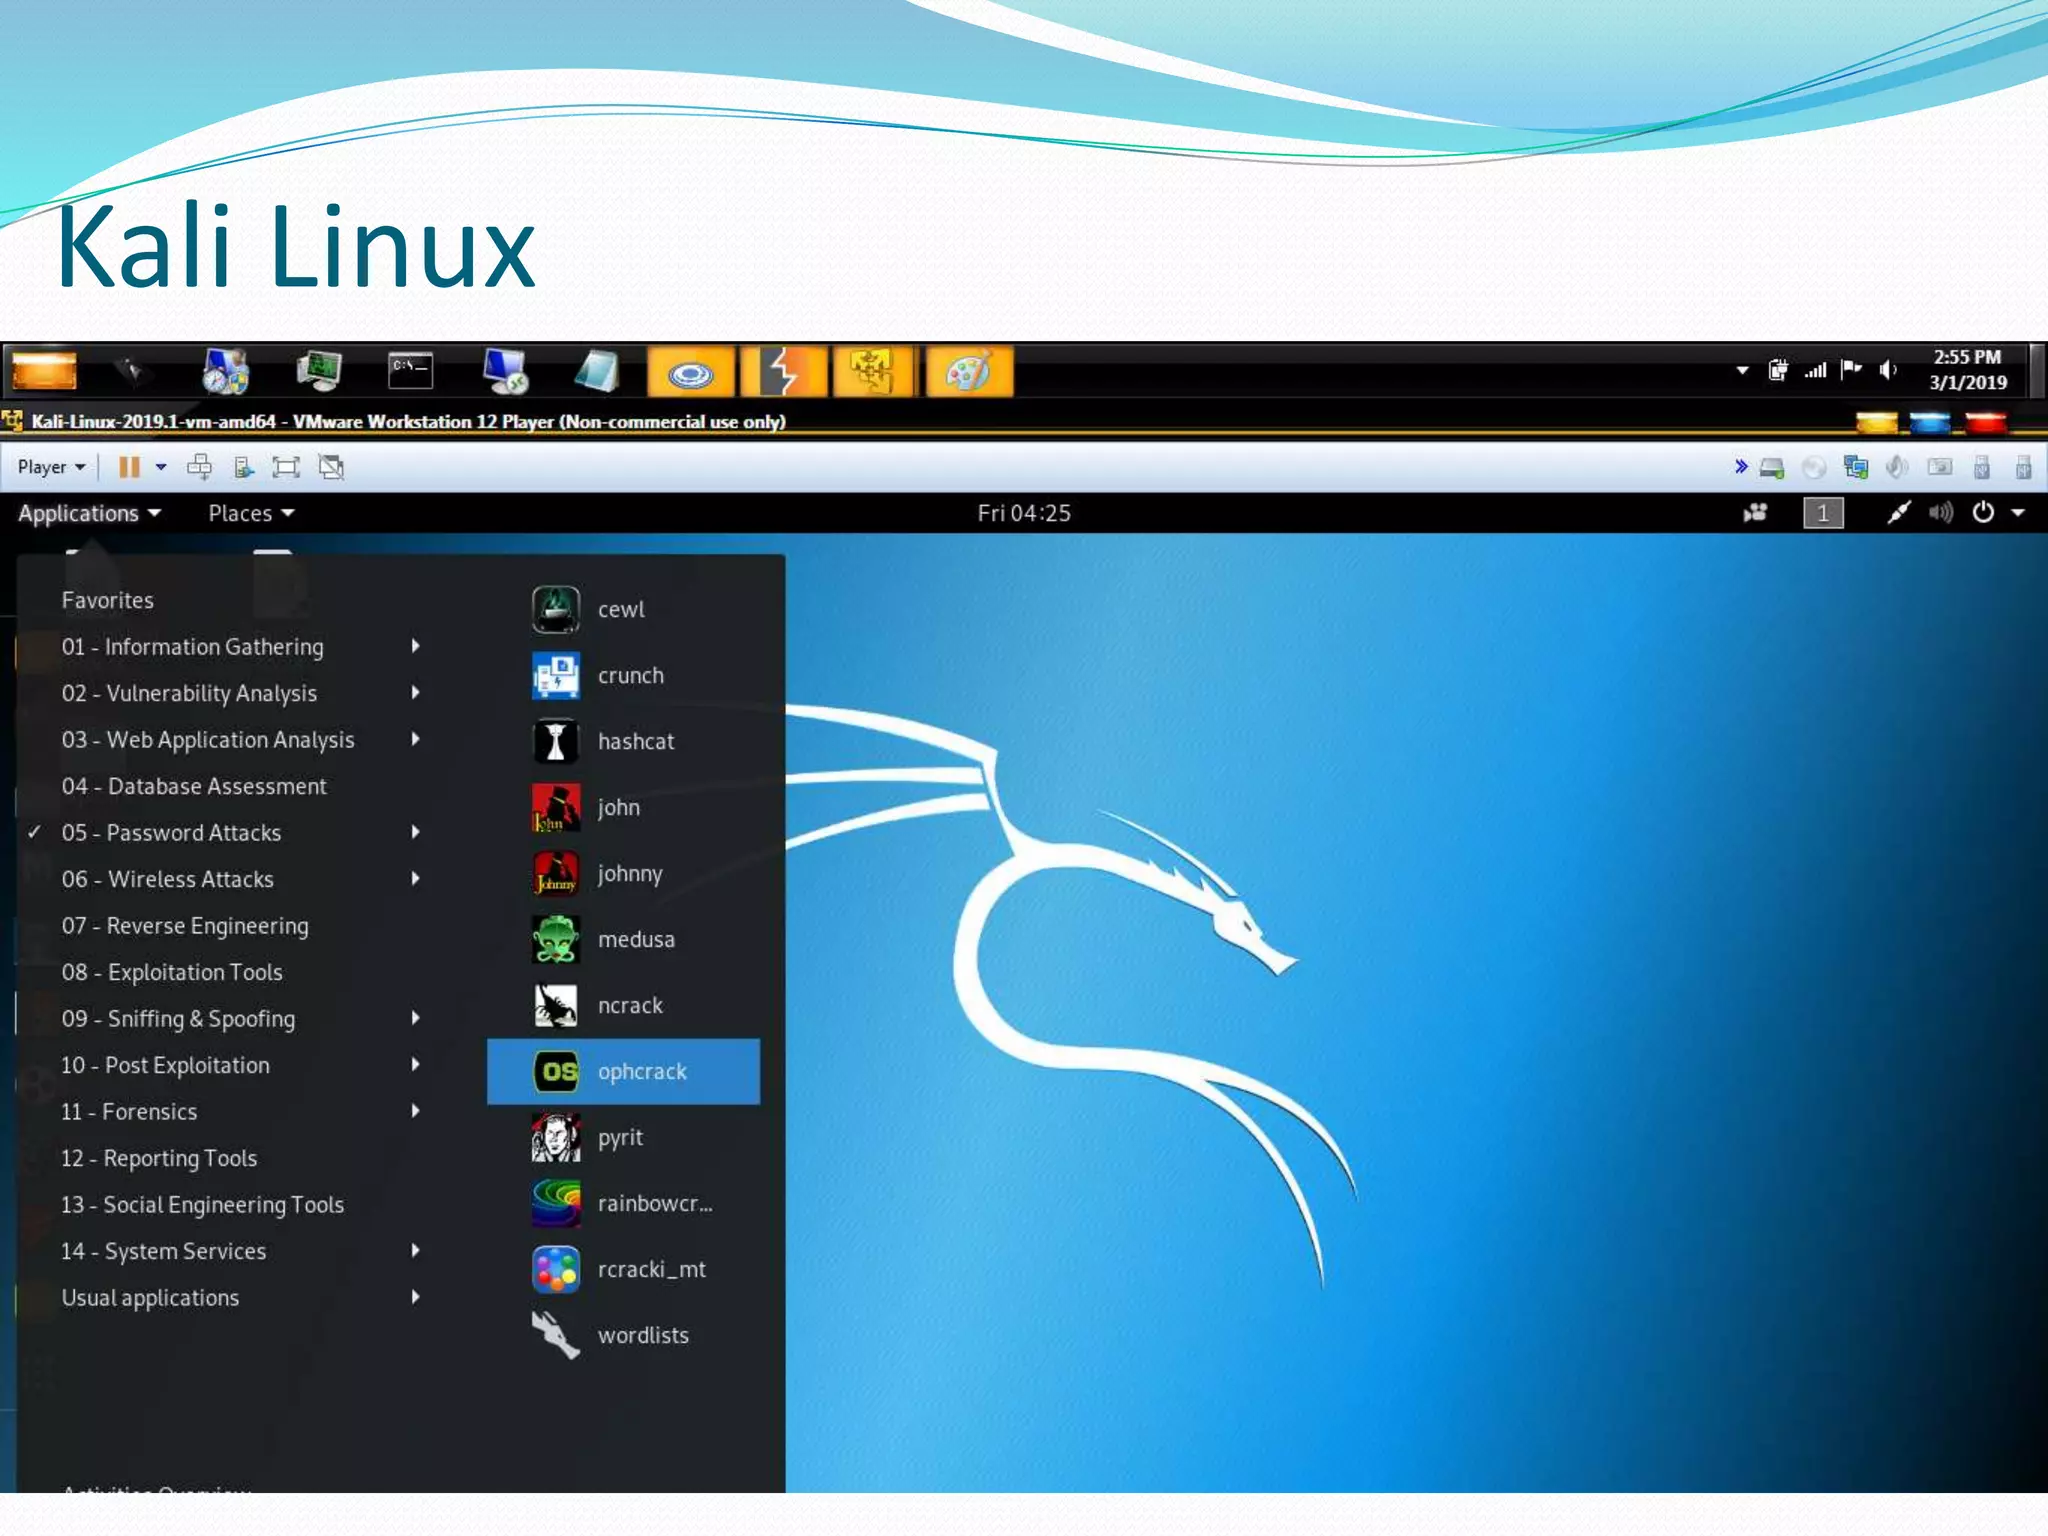The width and height of the screenshot is (2048, 1536).
Task: Click the Favorites entry
Action: click(x=107, y=600)
